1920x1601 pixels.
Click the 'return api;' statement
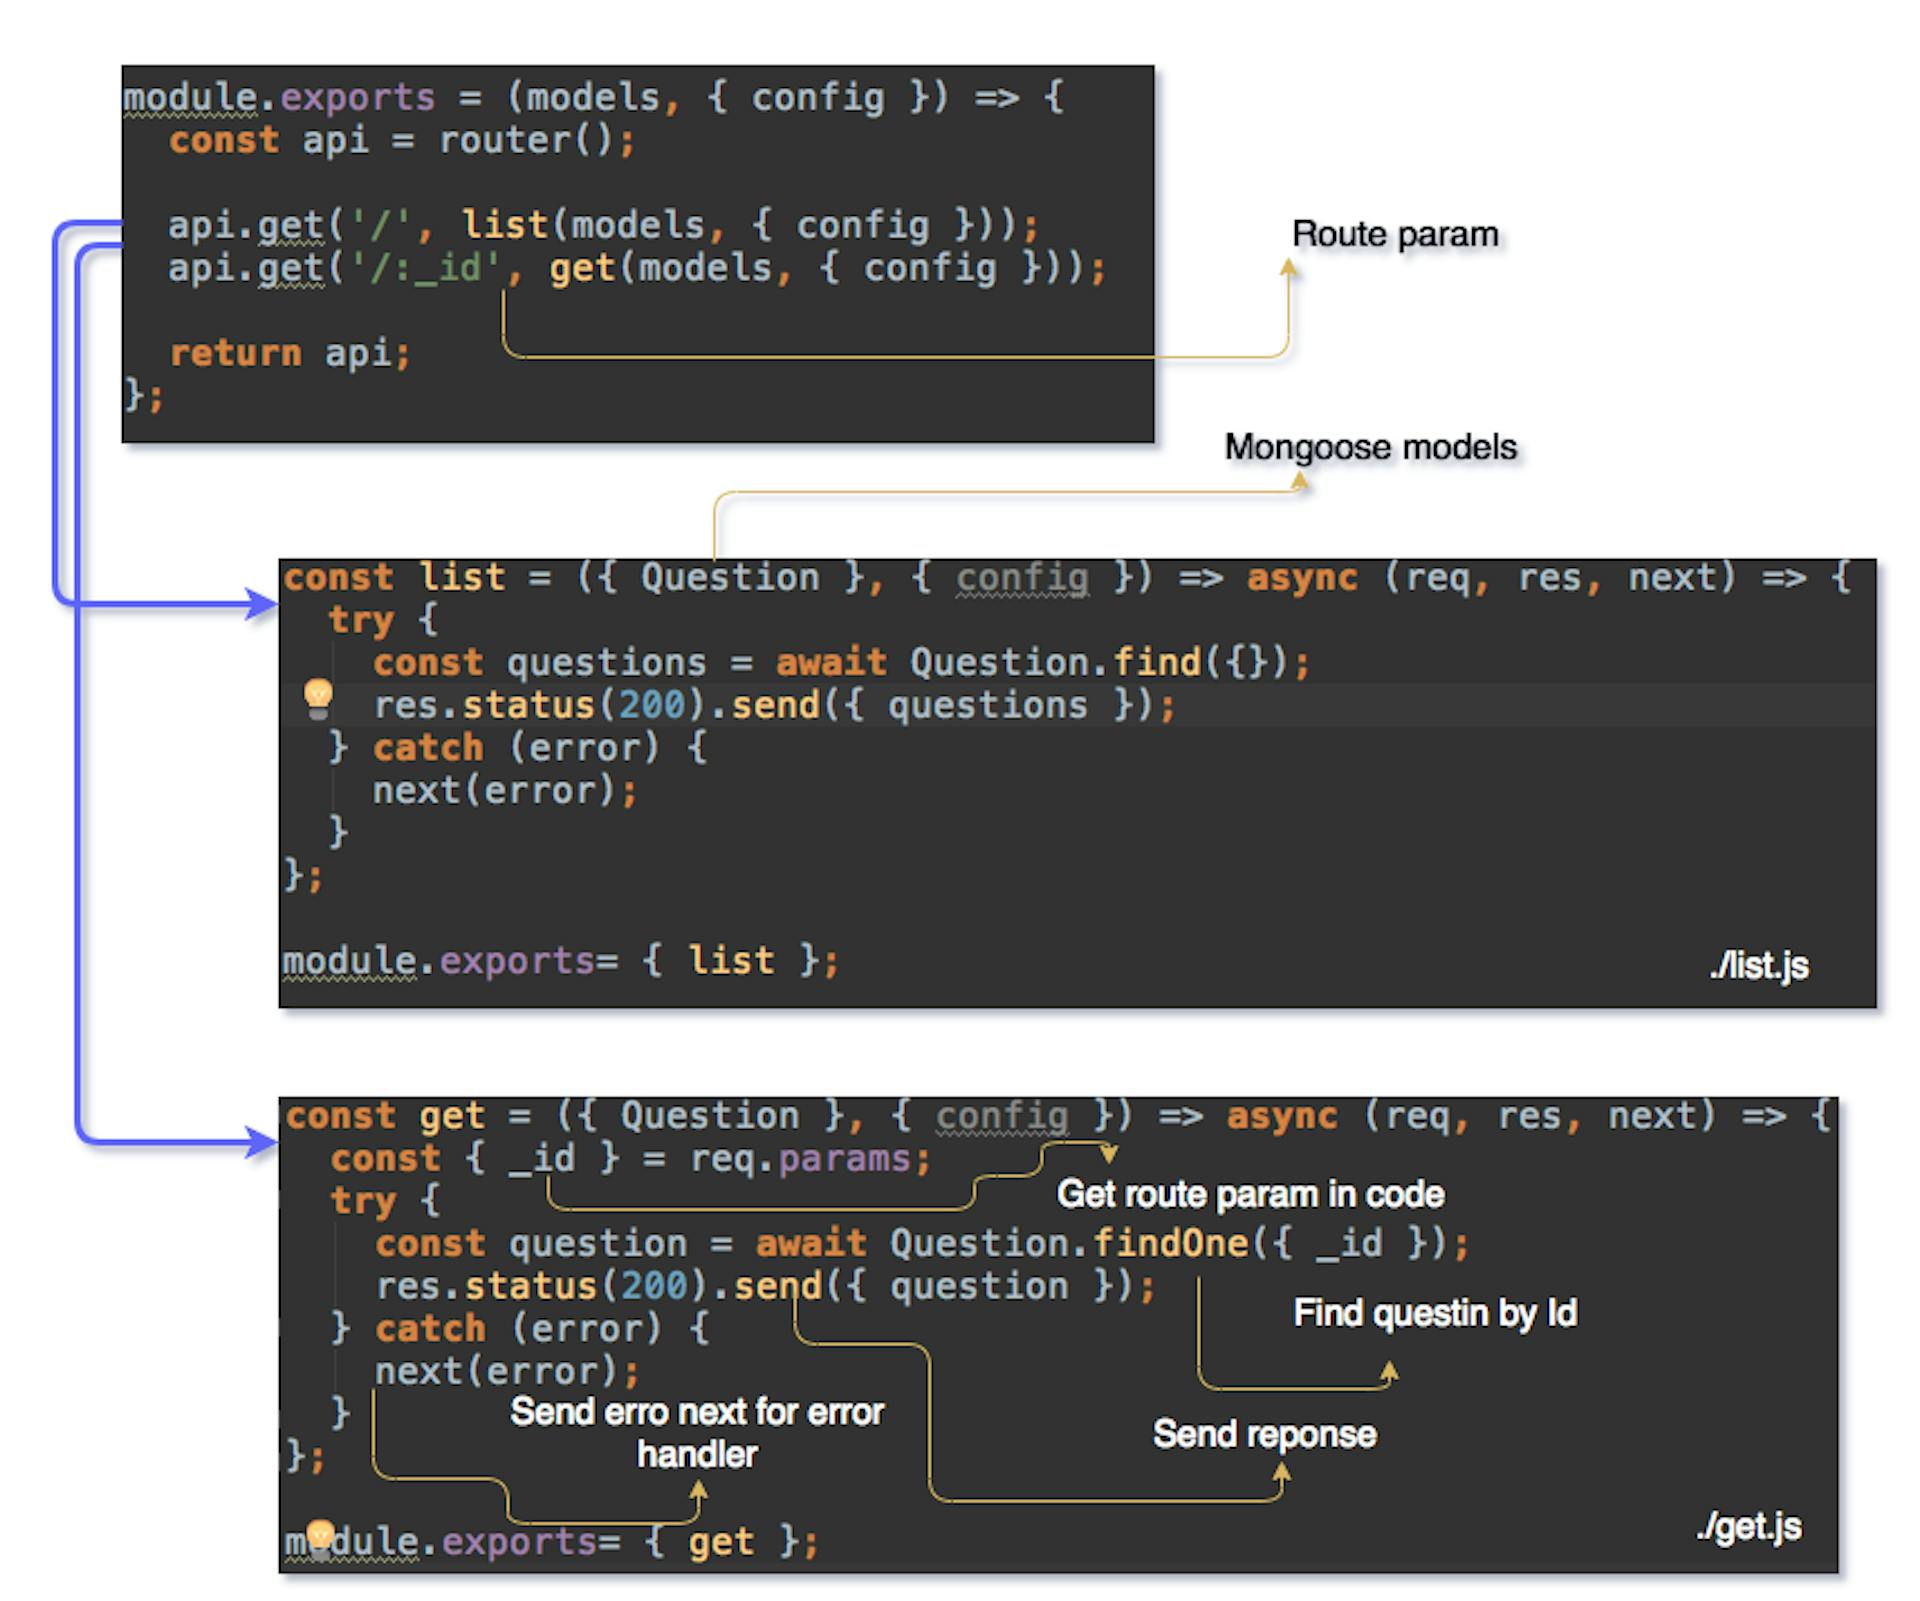289,353
